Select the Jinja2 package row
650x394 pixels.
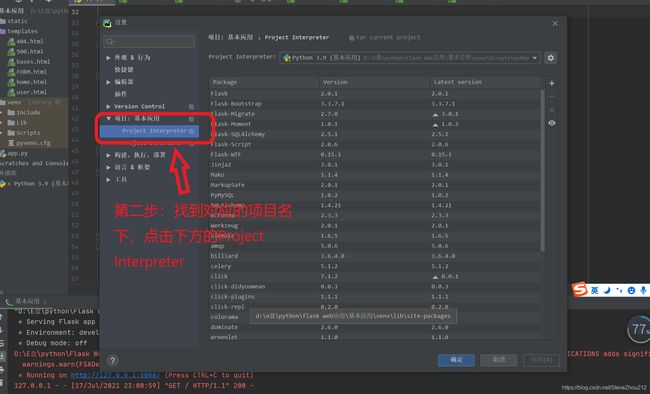pos(375,165)
